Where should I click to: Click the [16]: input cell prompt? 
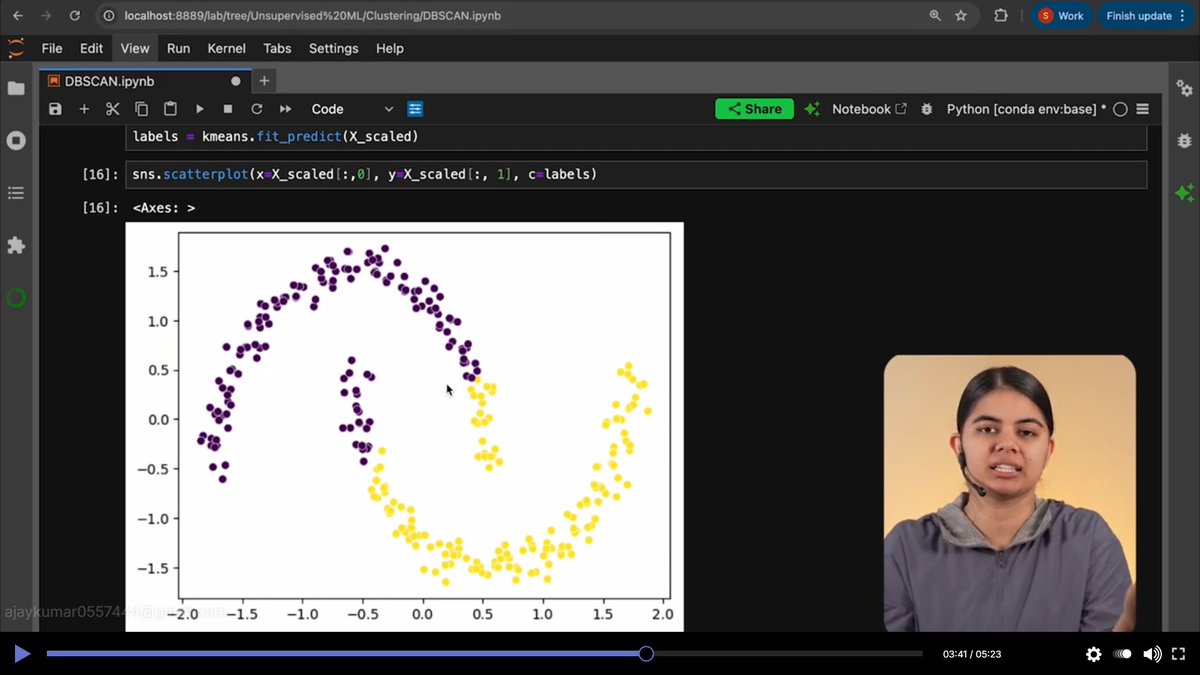(100, 174)
